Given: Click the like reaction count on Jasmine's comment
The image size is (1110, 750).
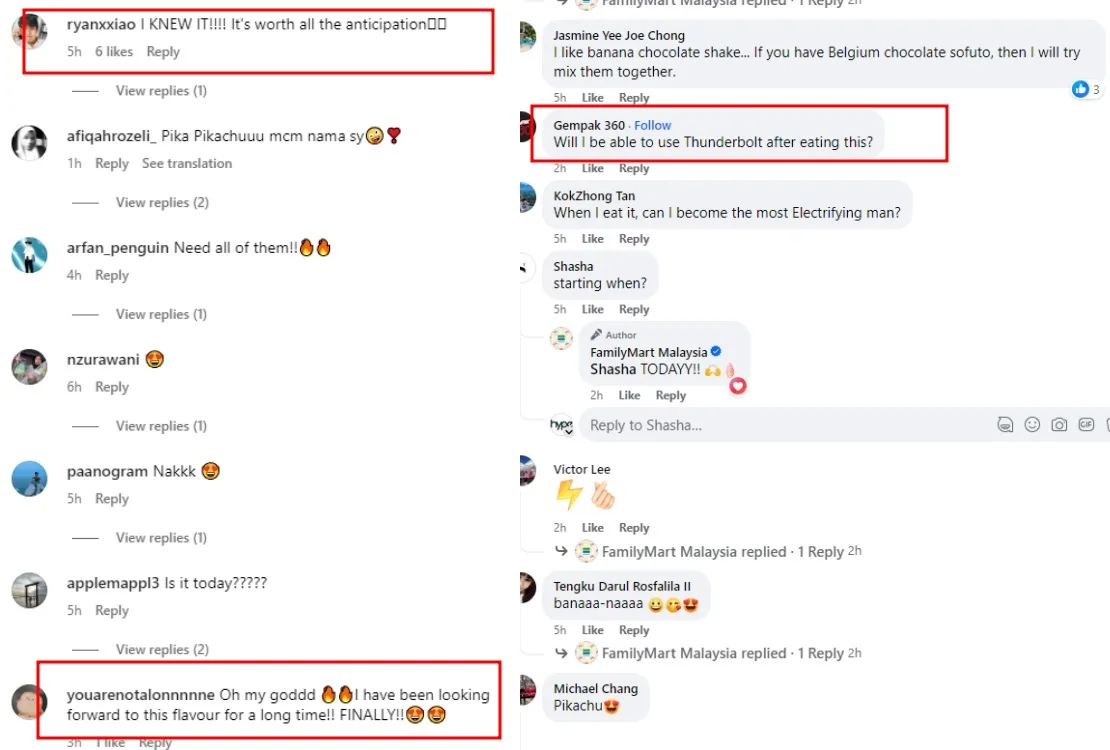Looking at the screenshot, I should tap(1086, 90).
